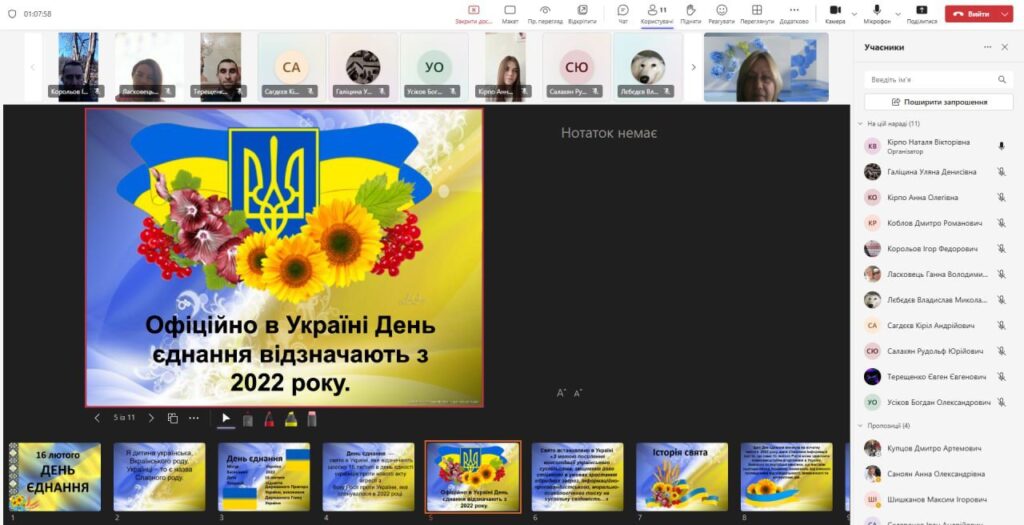The image size is (1024, 525).
Task: Select the red pen annotation tool
Action: pyautogui.click(x=268, y=418)
